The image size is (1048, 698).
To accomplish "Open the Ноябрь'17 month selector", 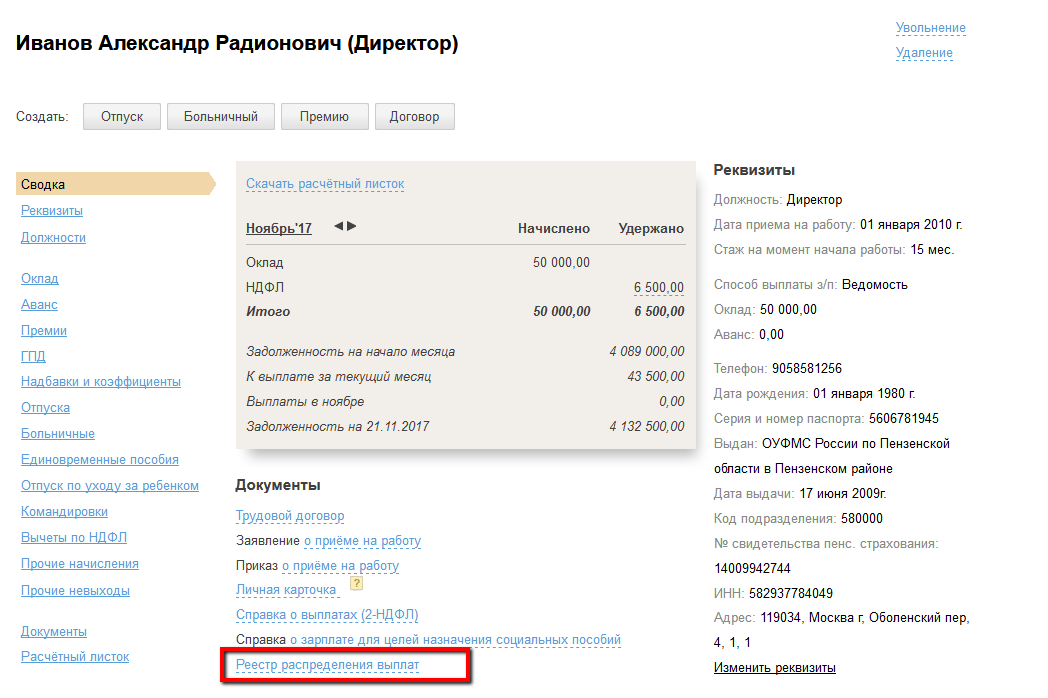I will [279, 229].
